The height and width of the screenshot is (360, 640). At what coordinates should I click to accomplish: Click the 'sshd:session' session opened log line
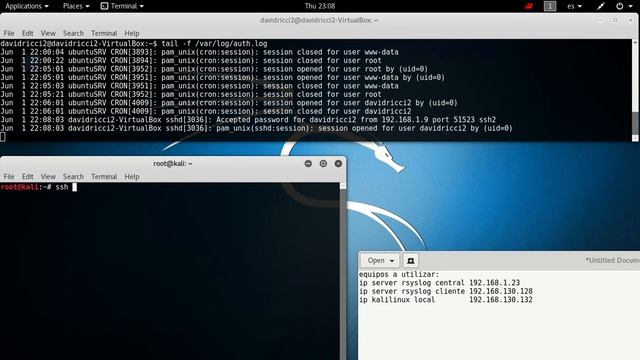(256, 128)
